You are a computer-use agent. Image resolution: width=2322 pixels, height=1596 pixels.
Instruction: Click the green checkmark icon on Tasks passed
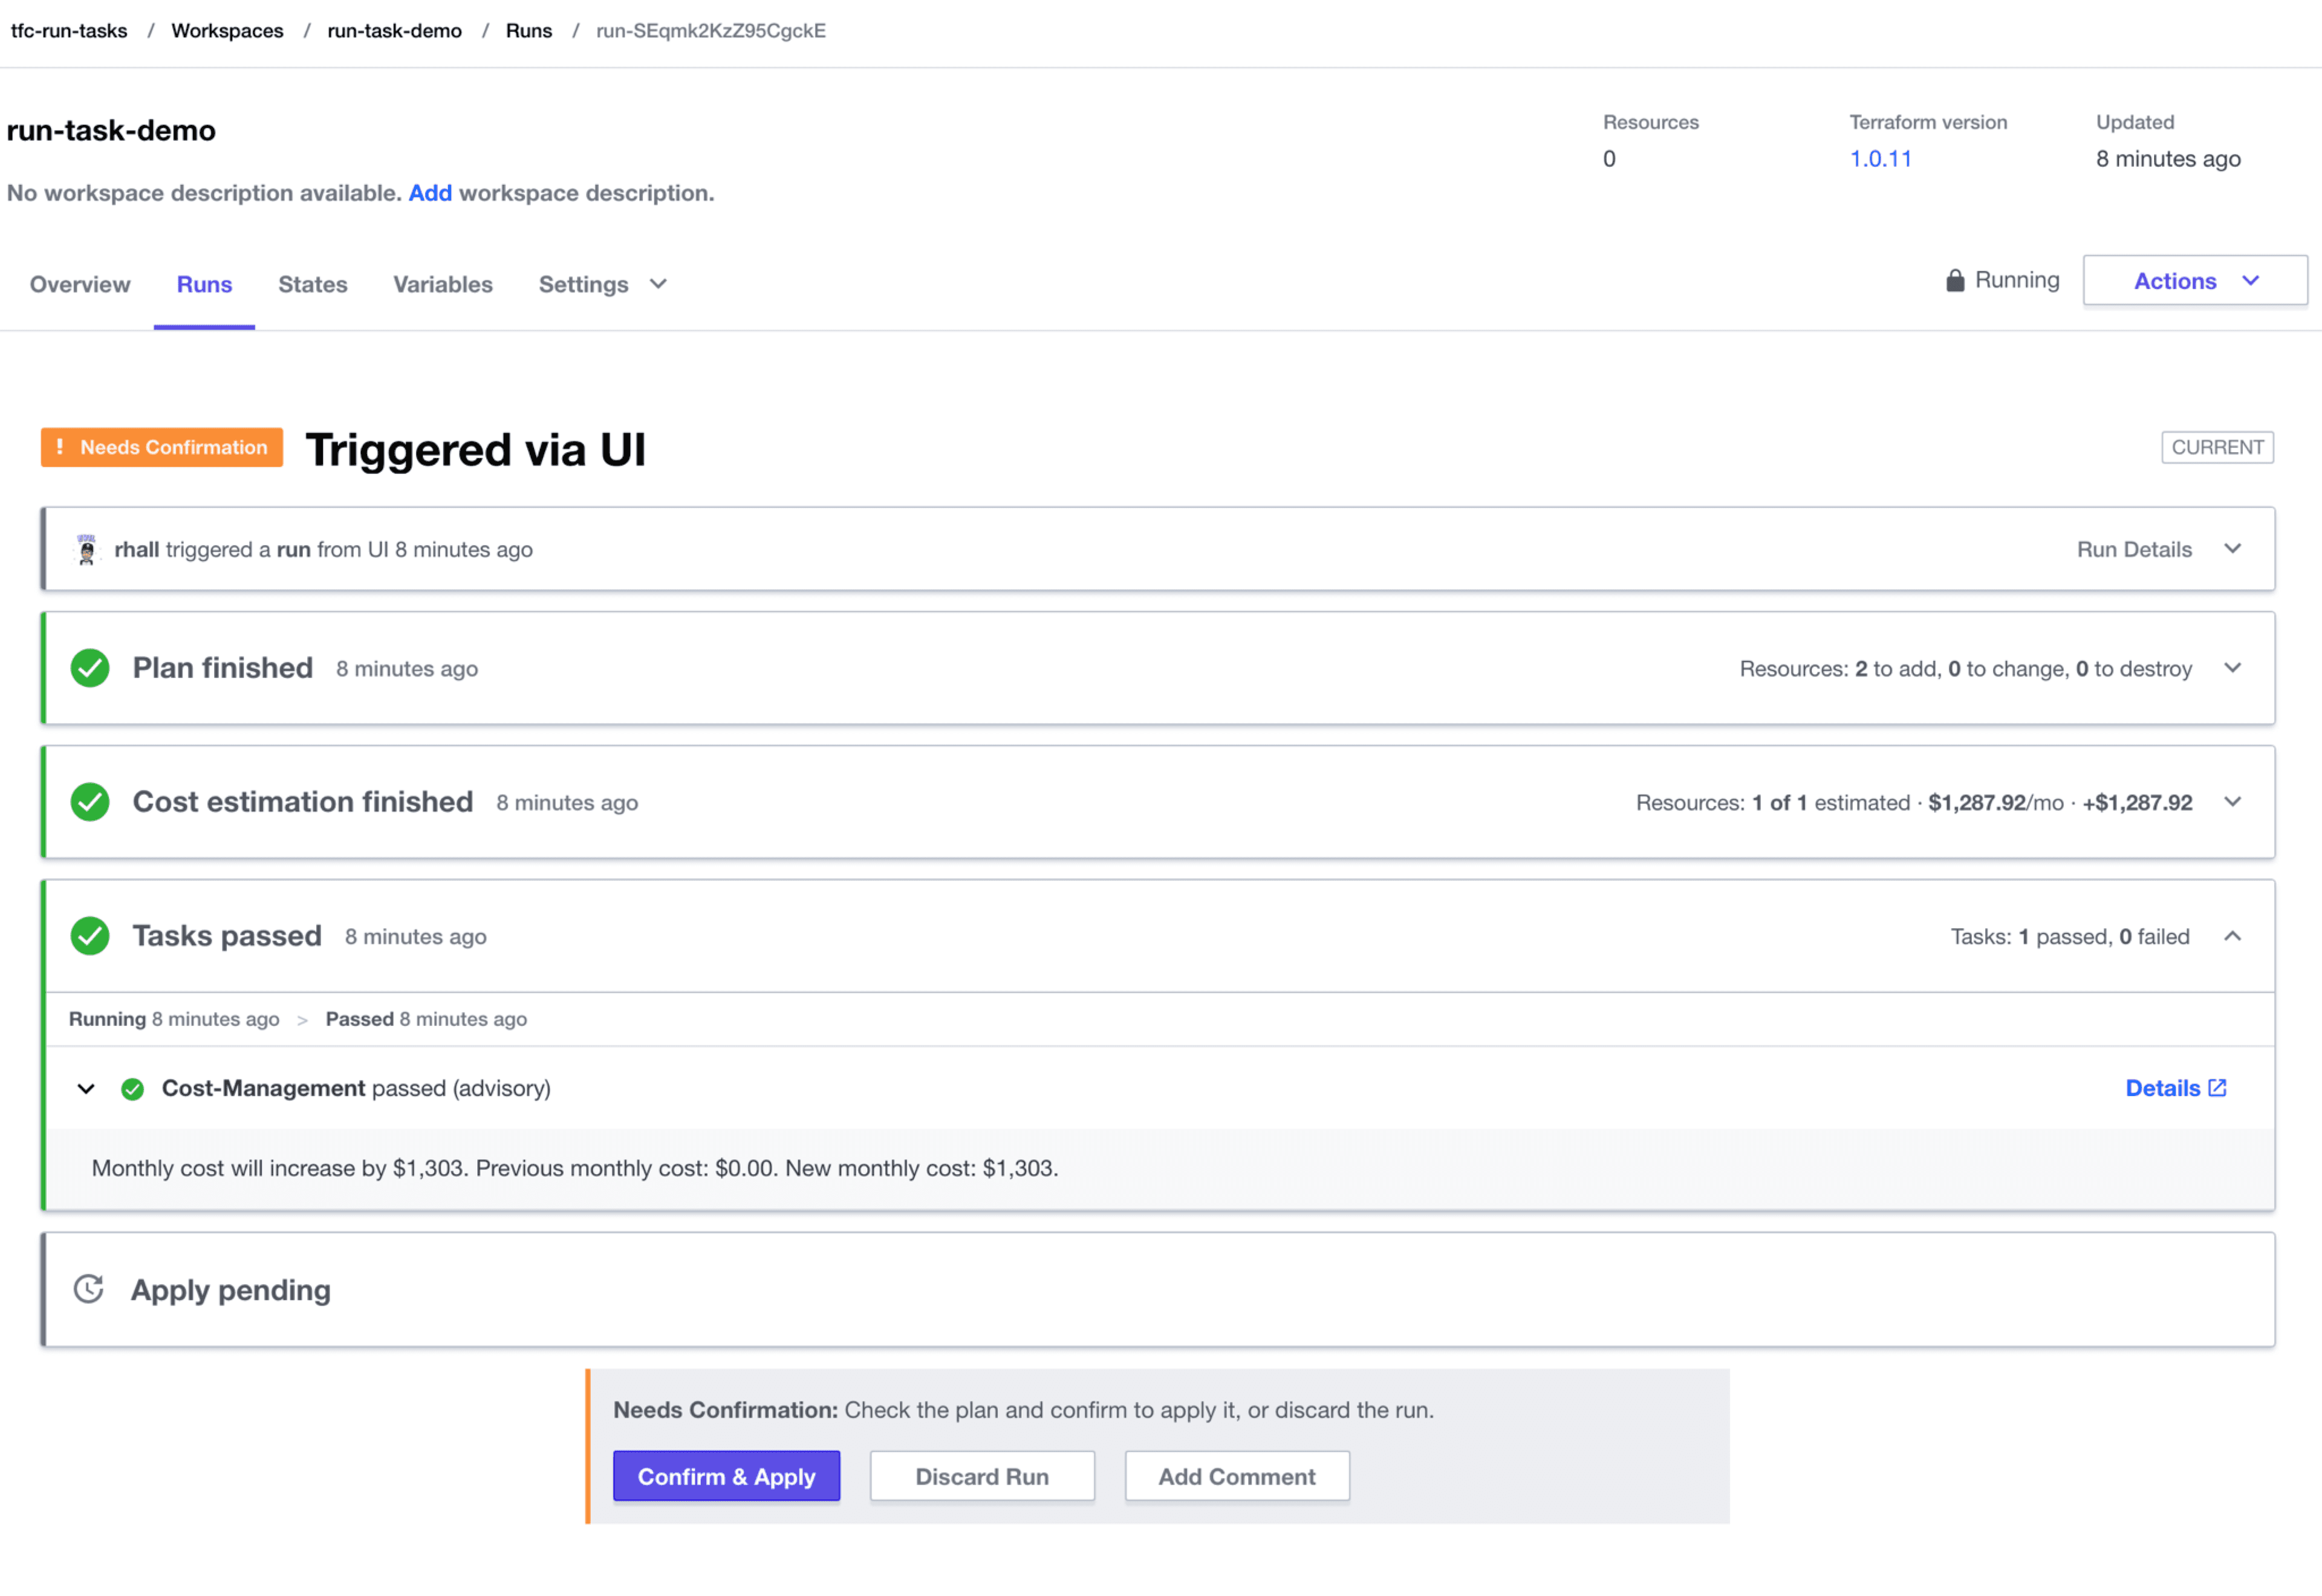90,935
